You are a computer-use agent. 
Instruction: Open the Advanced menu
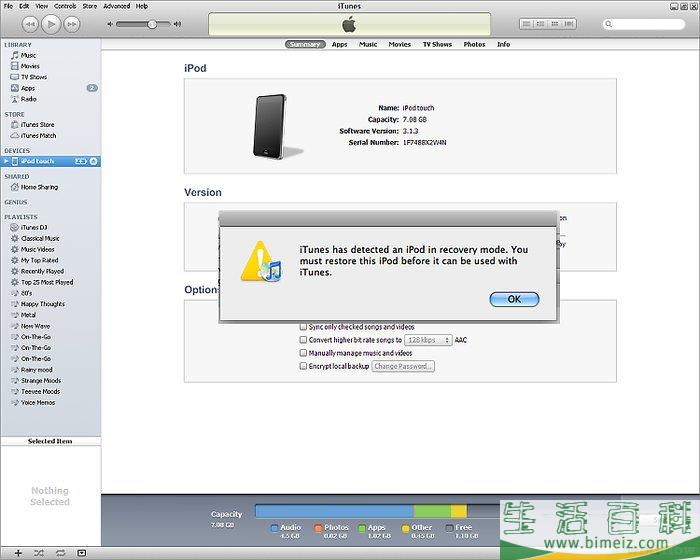[x=117, y=6]
